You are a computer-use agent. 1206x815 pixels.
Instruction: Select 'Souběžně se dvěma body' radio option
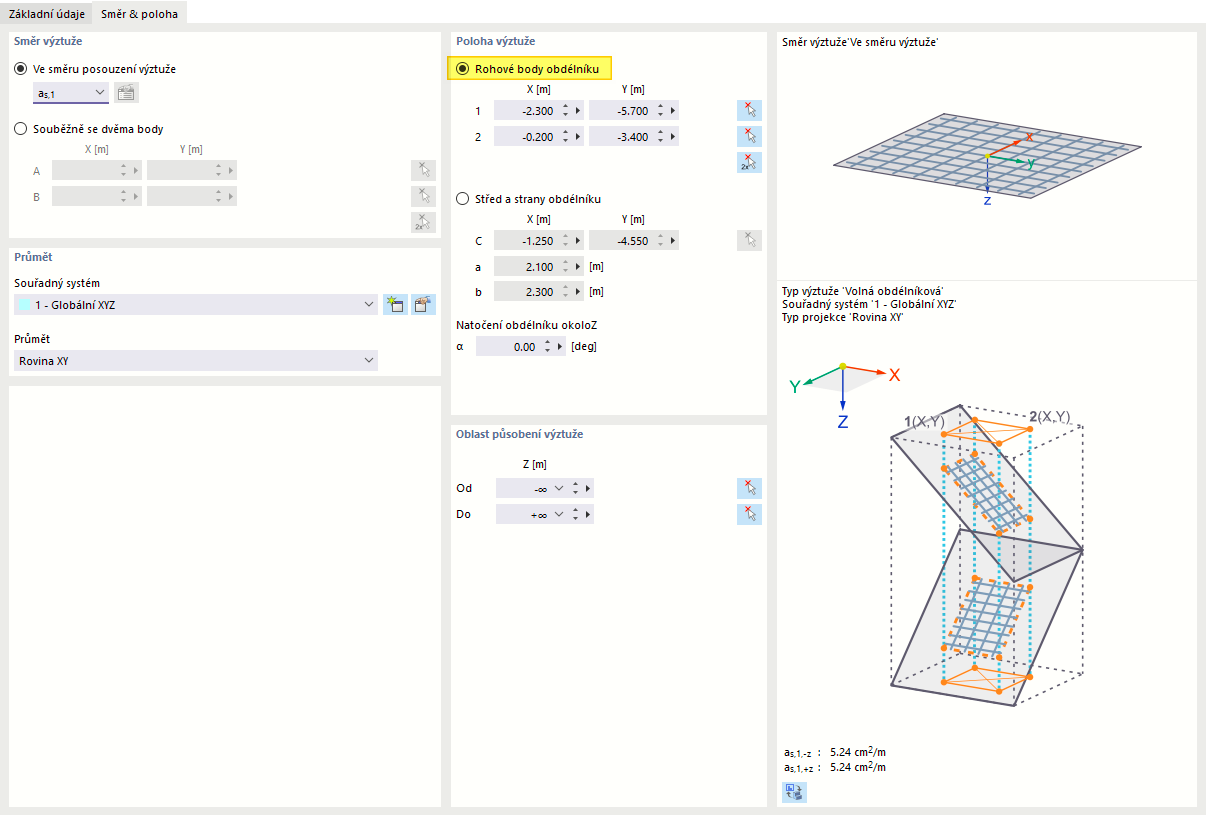(x=21, y=128)
